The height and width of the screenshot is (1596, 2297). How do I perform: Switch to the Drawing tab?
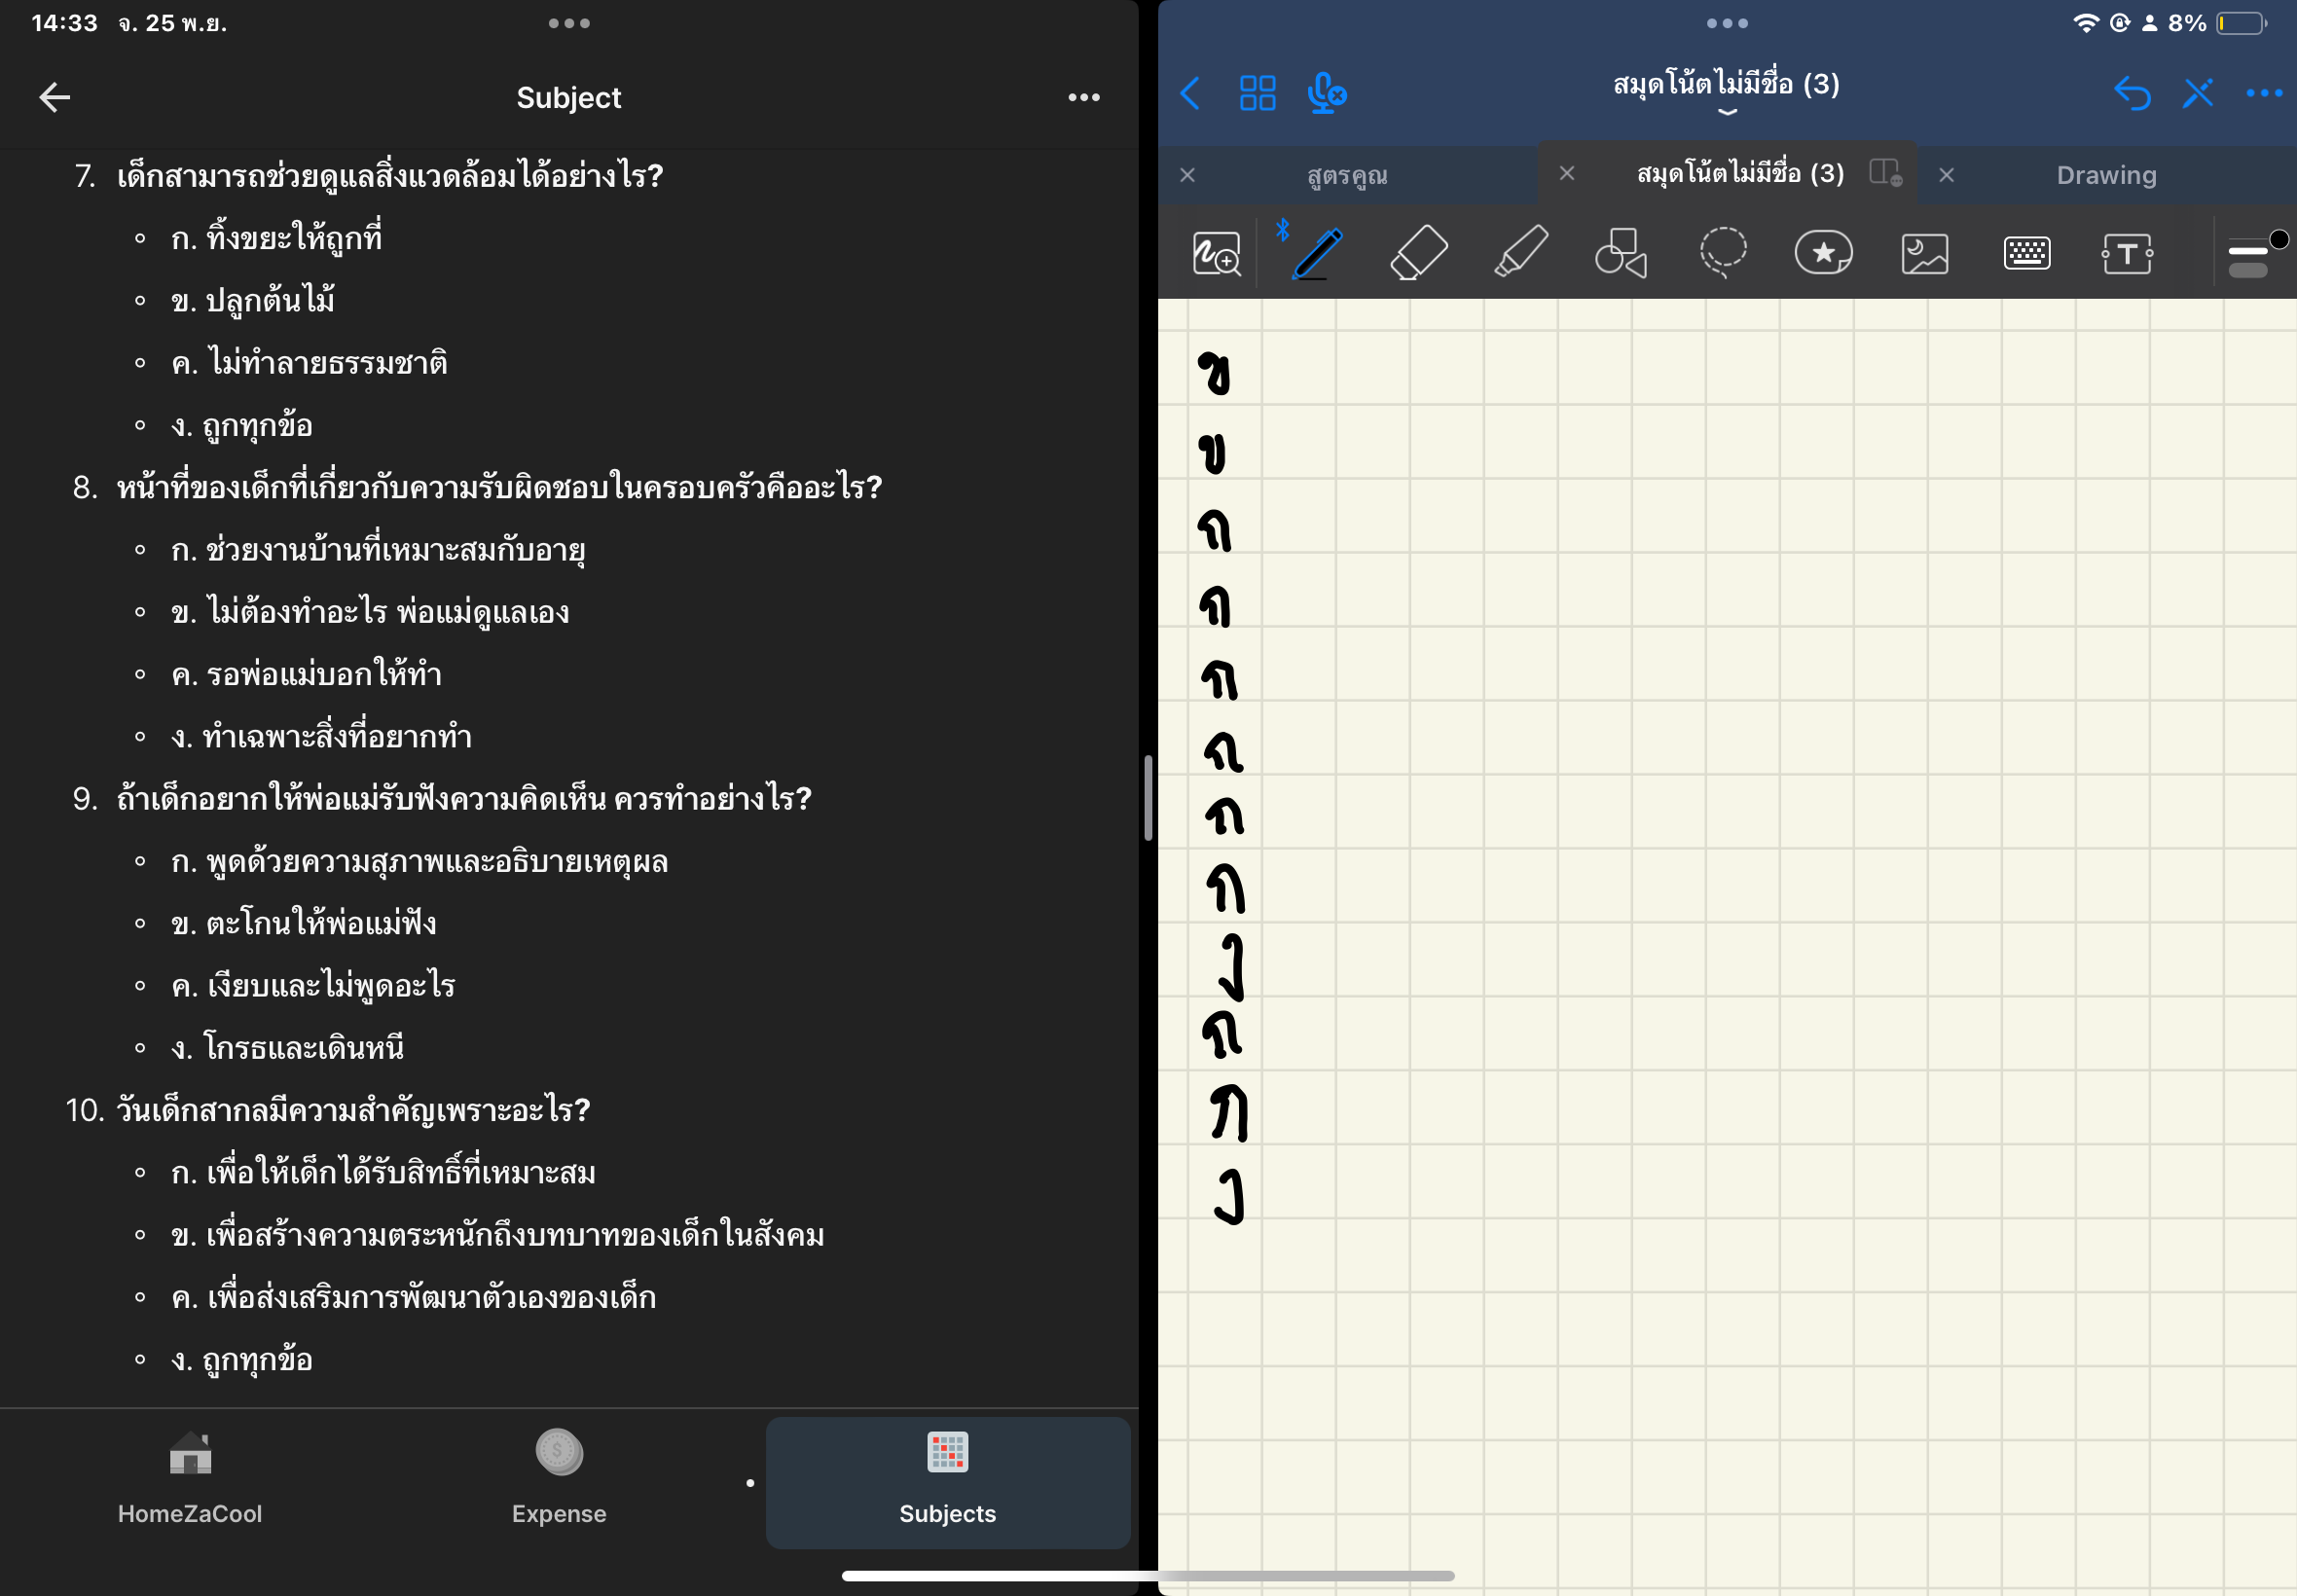[x=2106, y=175]
